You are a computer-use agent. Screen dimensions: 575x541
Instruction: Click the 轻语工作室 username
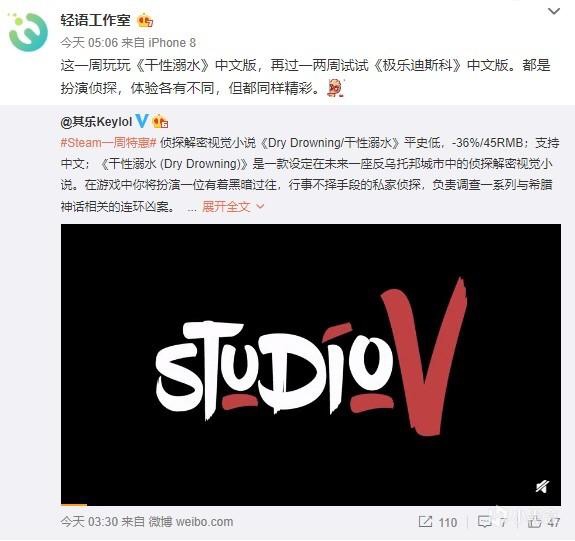[96, 20]
